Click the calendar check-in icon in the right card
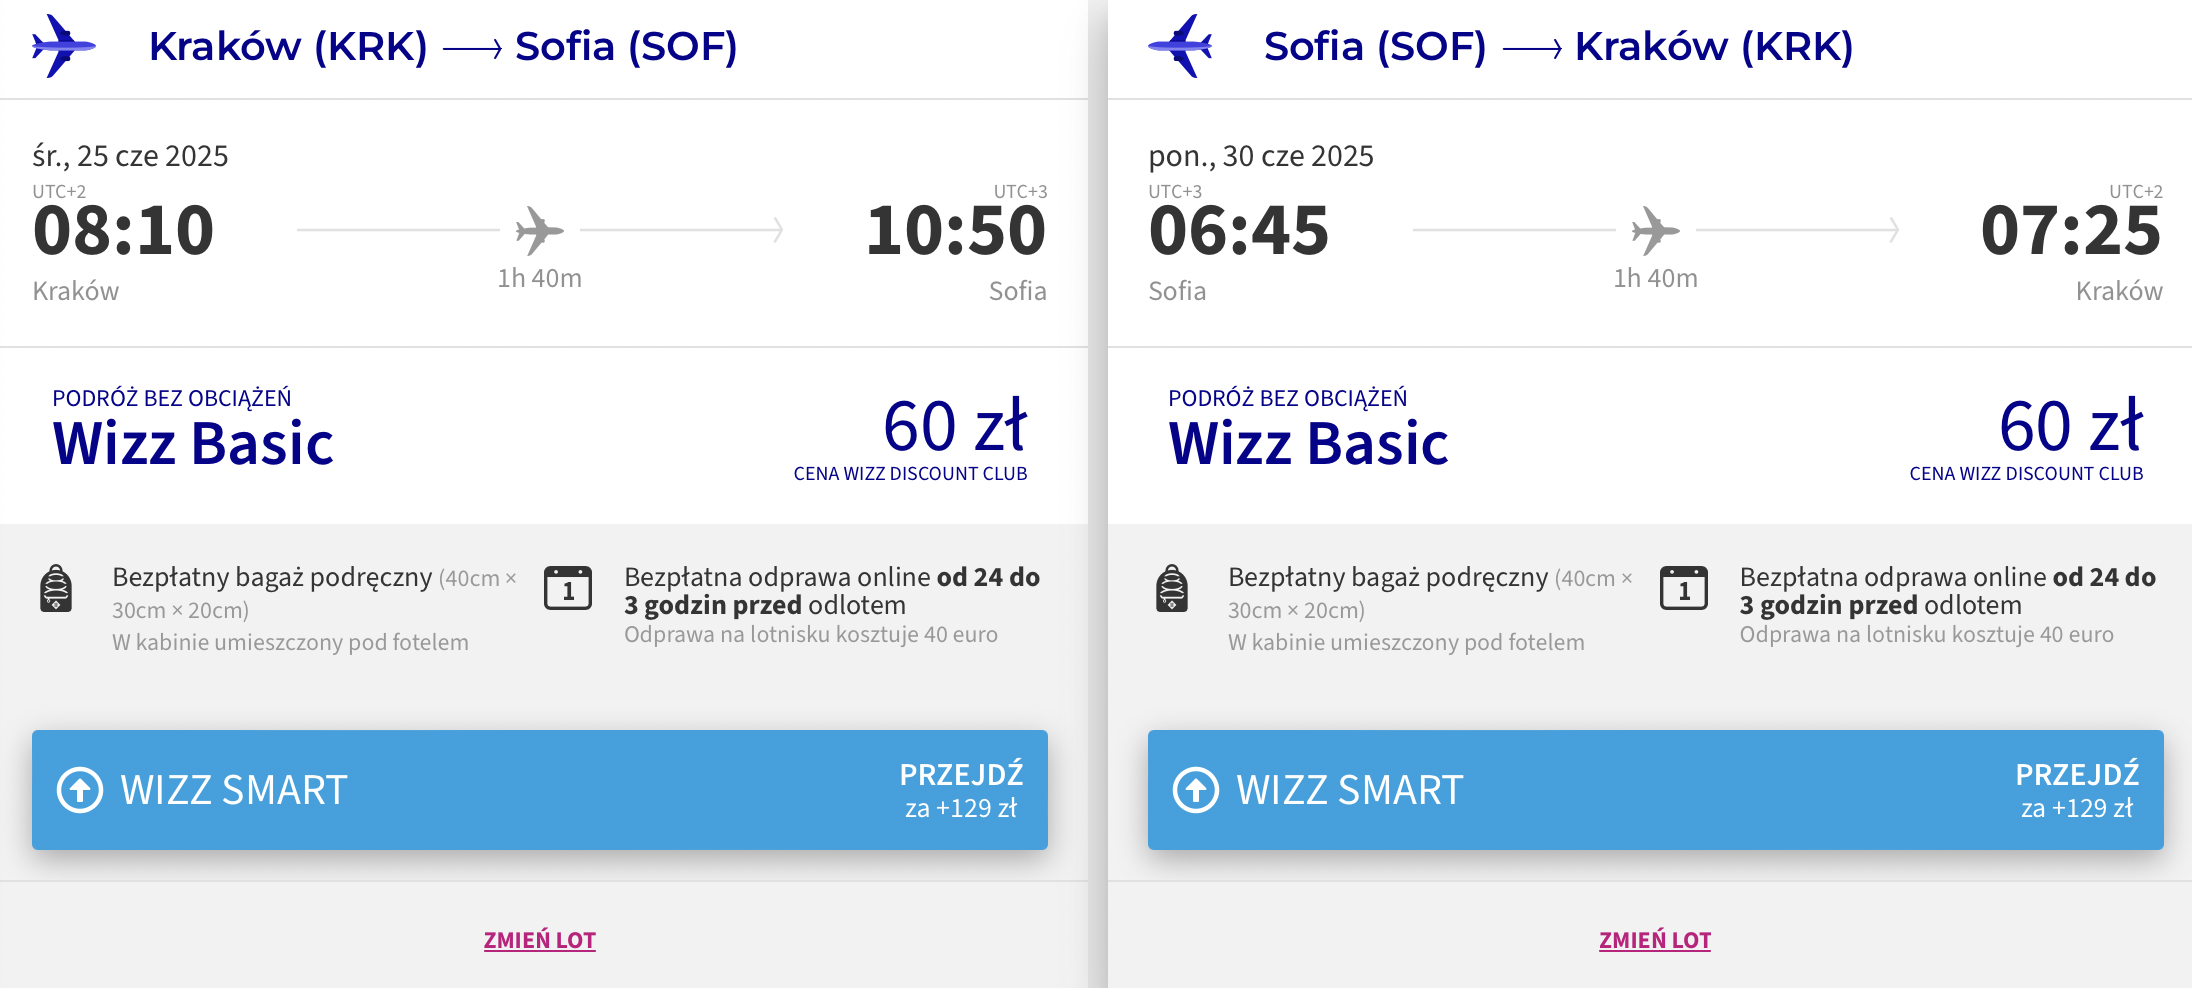This screenshot has height=988, width=2192. click(x=1684, y=588)
